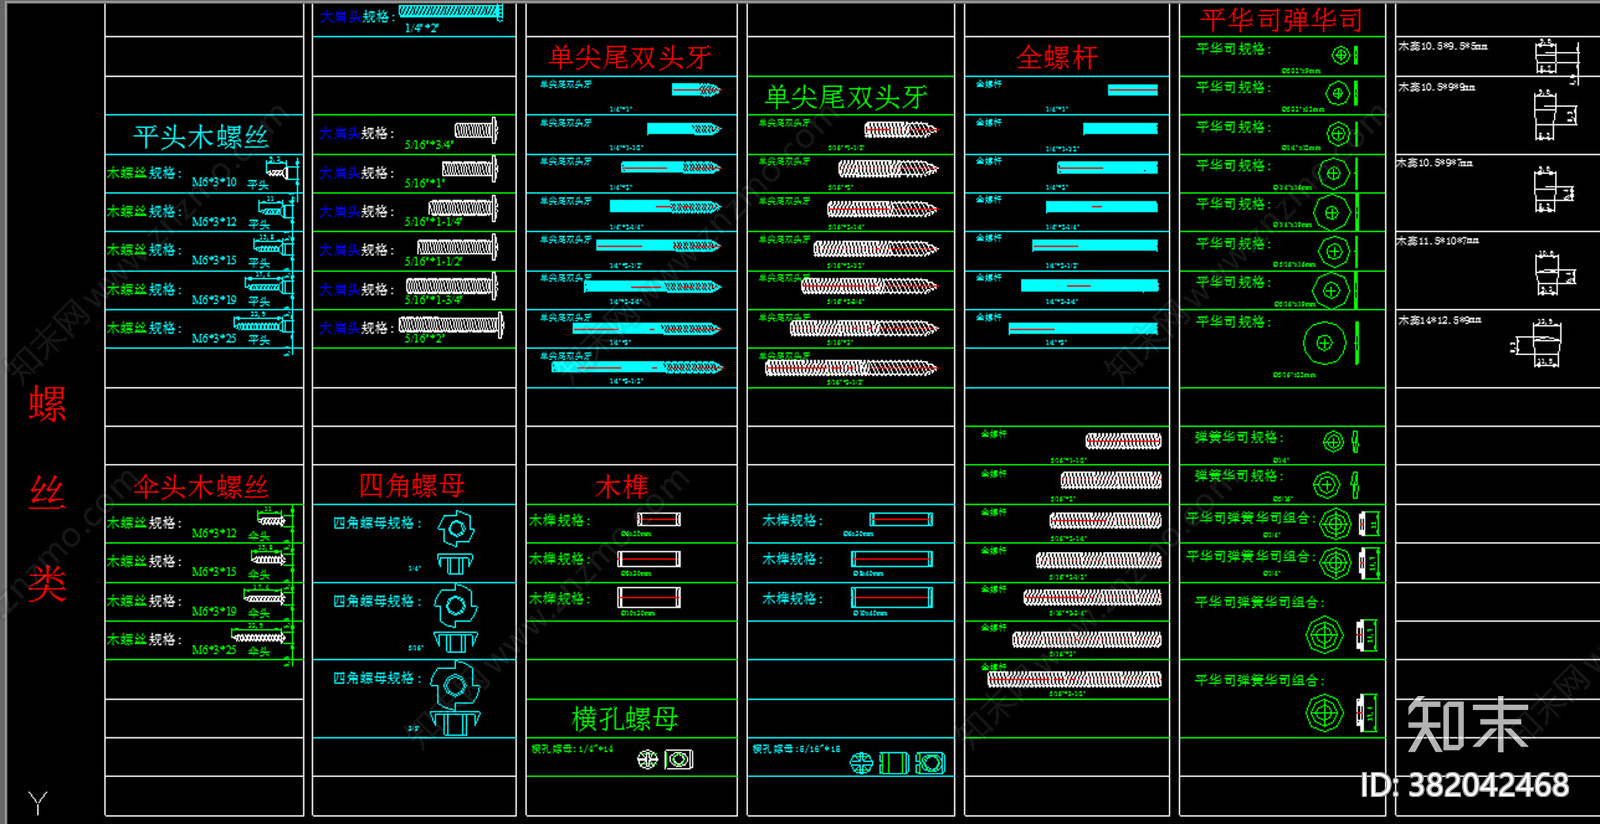Pick the 5/16"*3/4" 大扁头 bolt drawing

(x=476, y=130)
